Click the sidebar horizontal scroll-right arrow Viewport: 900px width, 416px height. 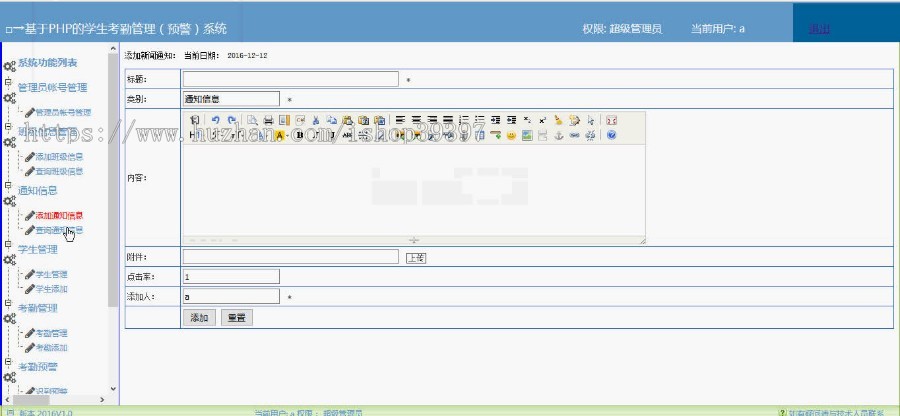pos(102,399)
